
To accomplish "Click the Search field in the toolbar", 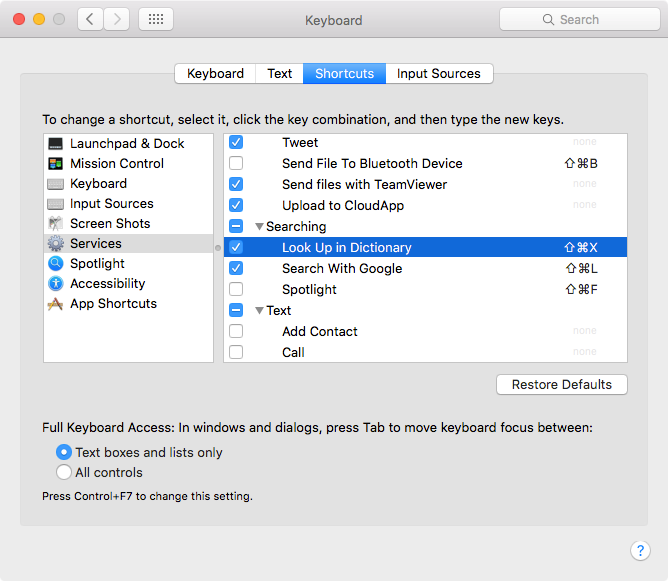I will point(580,20).
